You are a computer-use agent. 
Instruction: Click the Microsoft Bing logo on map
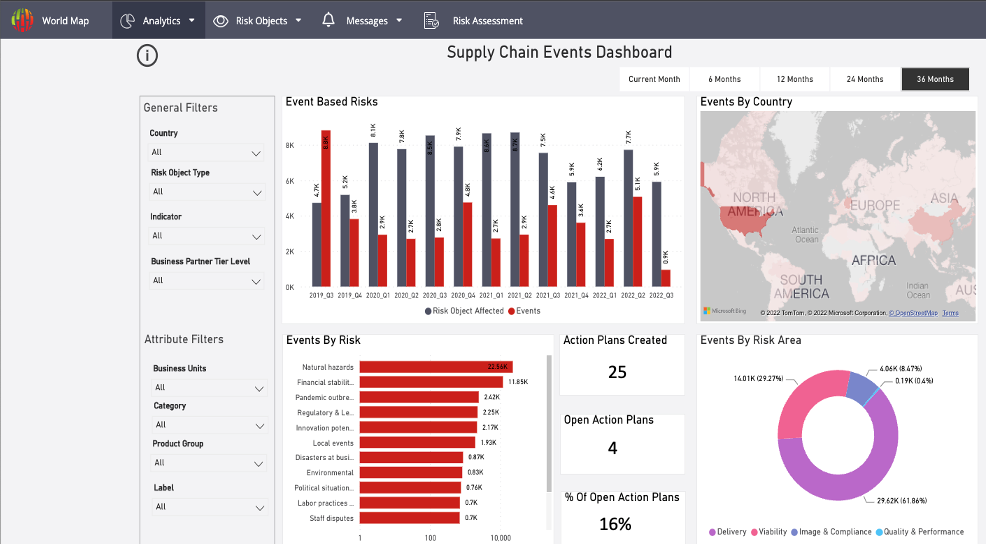(x=725, y=312)
